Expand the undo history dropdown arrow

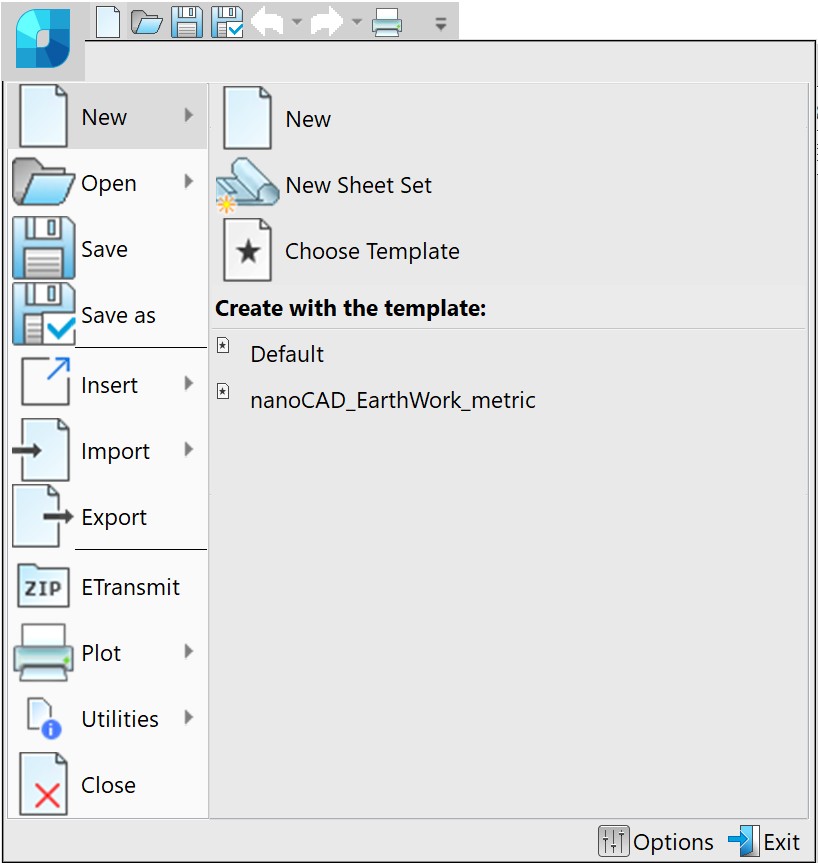[x=297, y=22]
